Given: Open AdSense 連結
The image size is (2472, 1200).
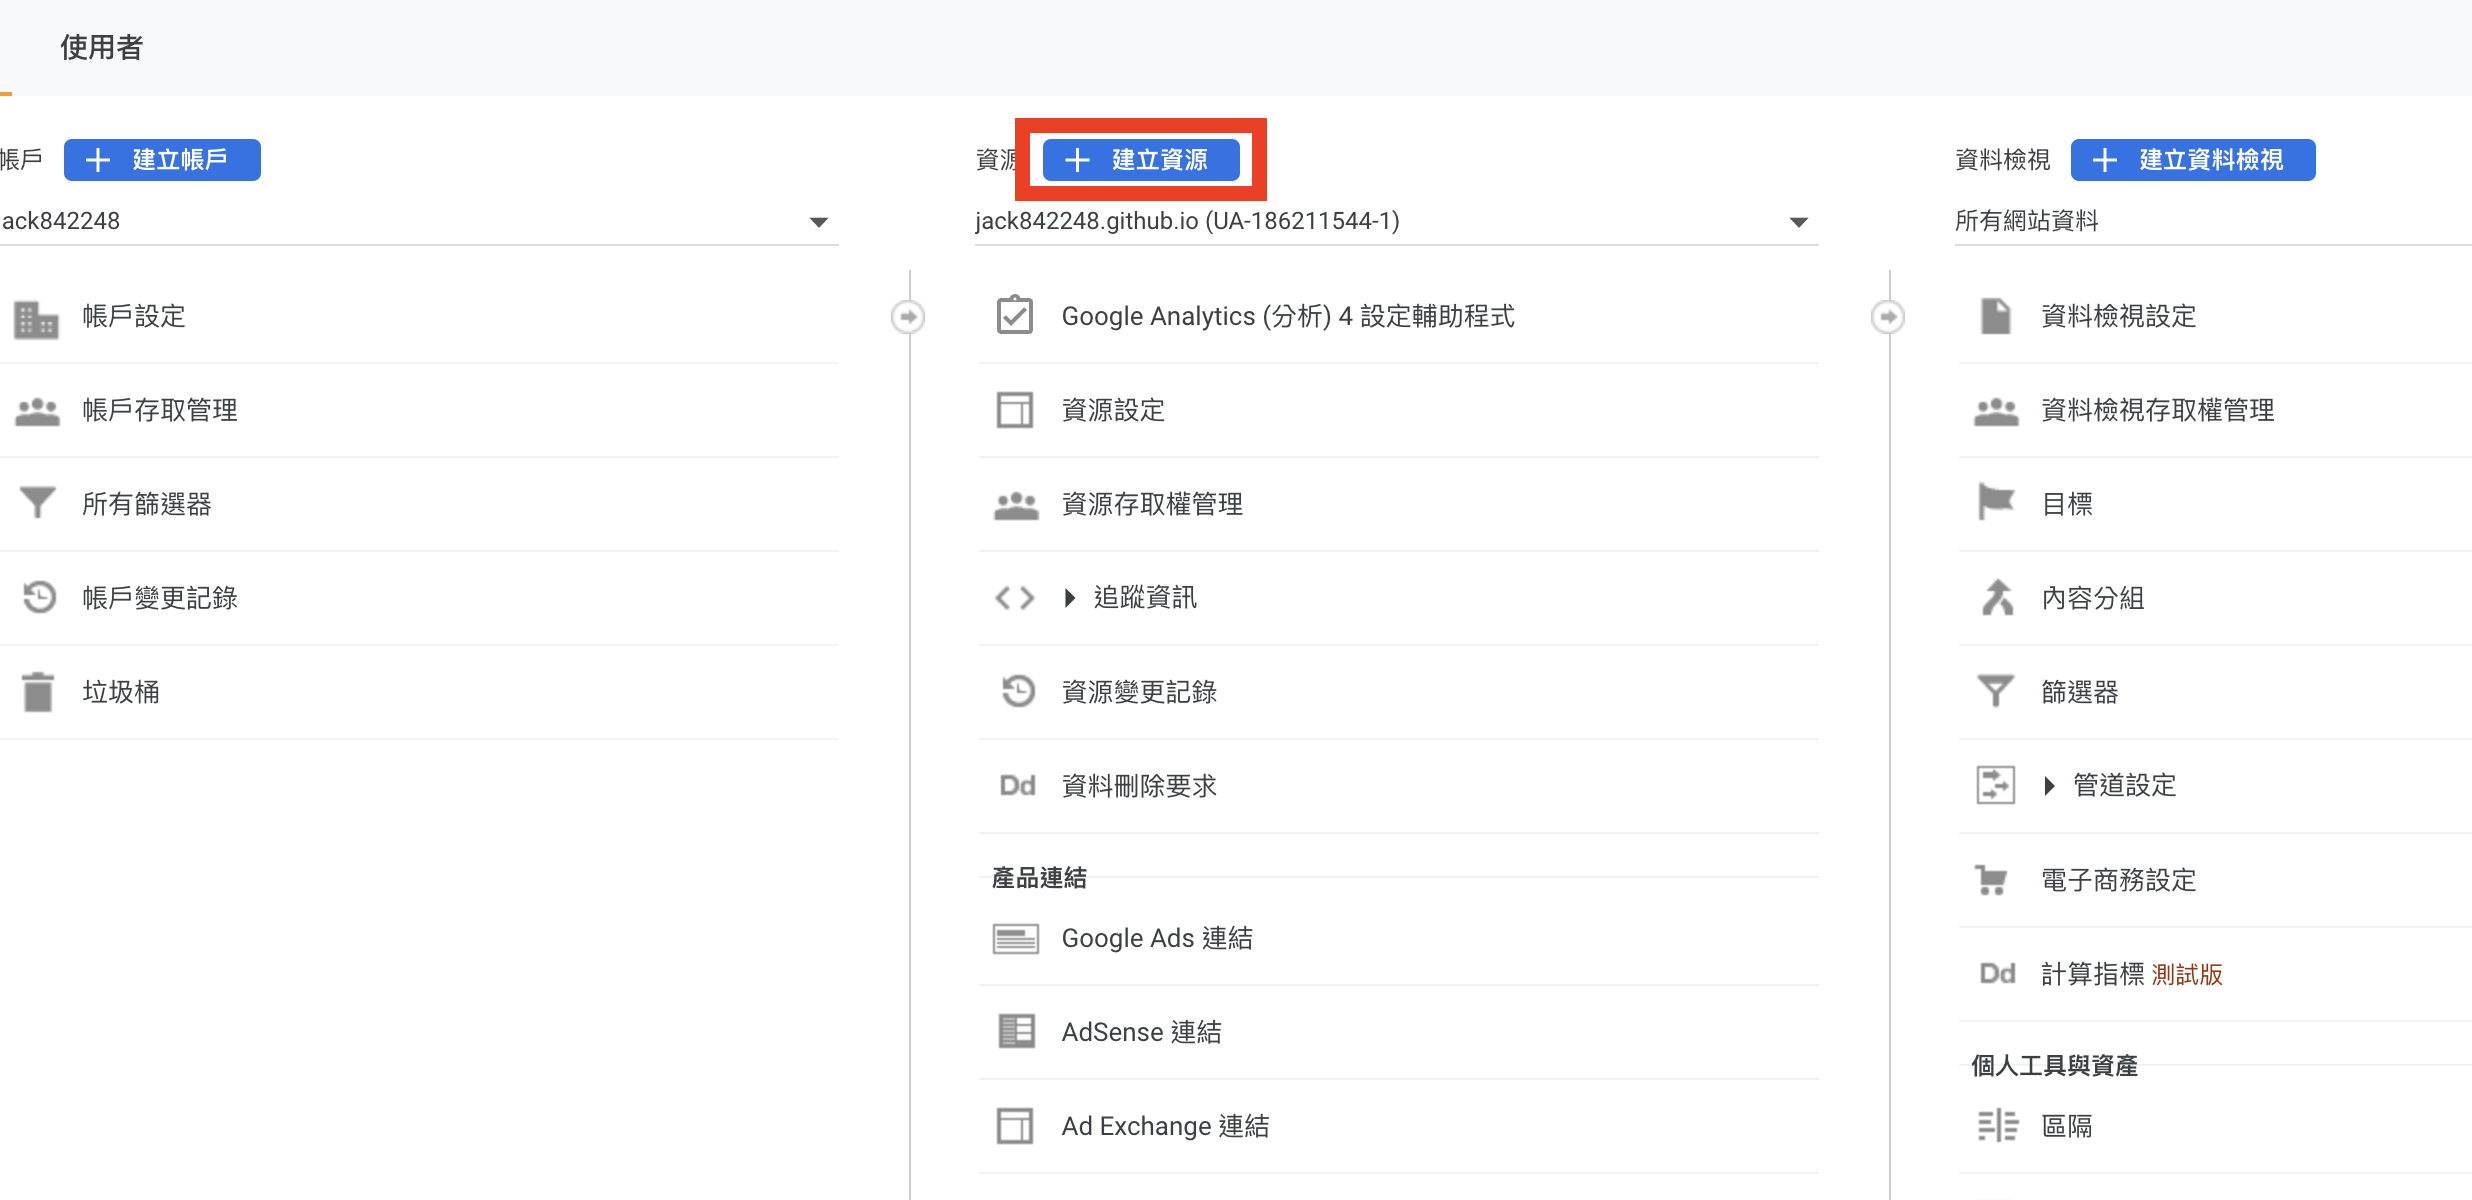Looking at the screenshot, I should click(1141, 1033).
